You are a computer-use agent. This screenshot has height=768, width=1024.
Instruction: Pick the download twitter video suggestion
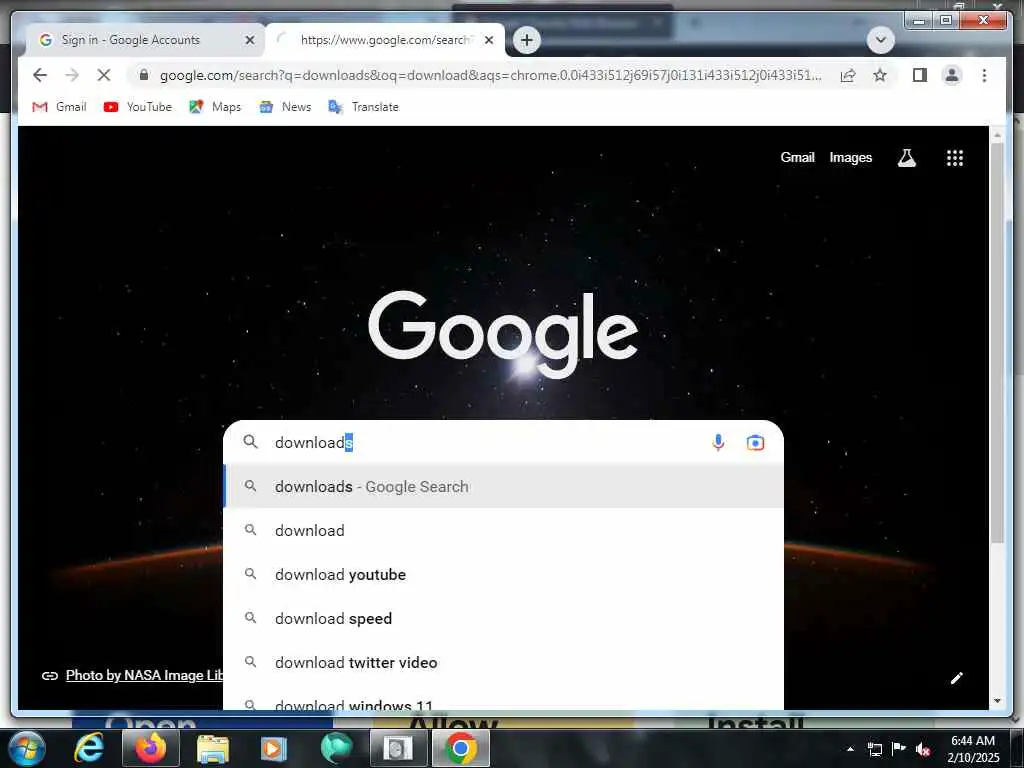point(504,662)
